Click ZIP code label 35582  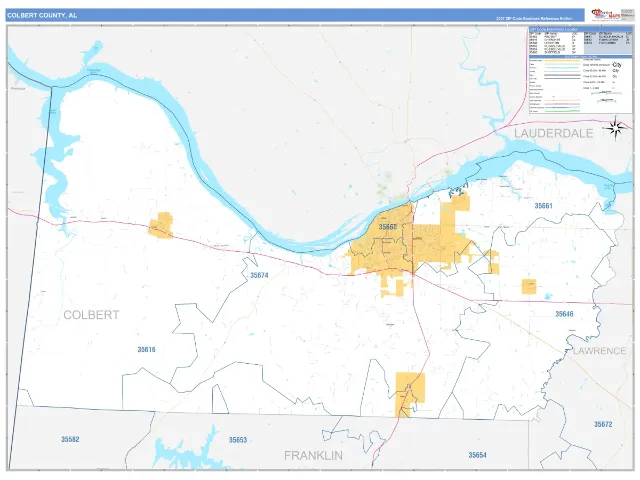tap(70, 440)
